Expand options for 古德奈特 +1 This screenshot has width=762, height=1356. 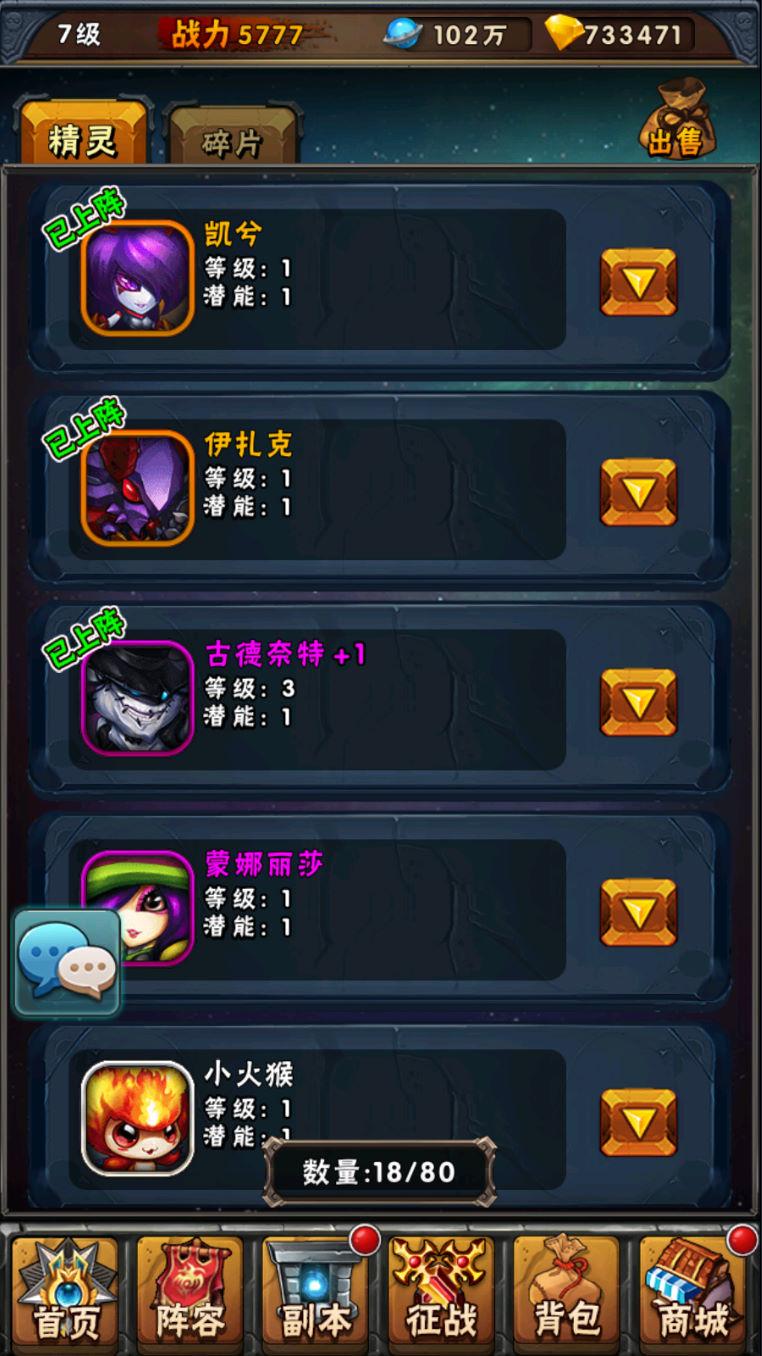click(638, 702)
